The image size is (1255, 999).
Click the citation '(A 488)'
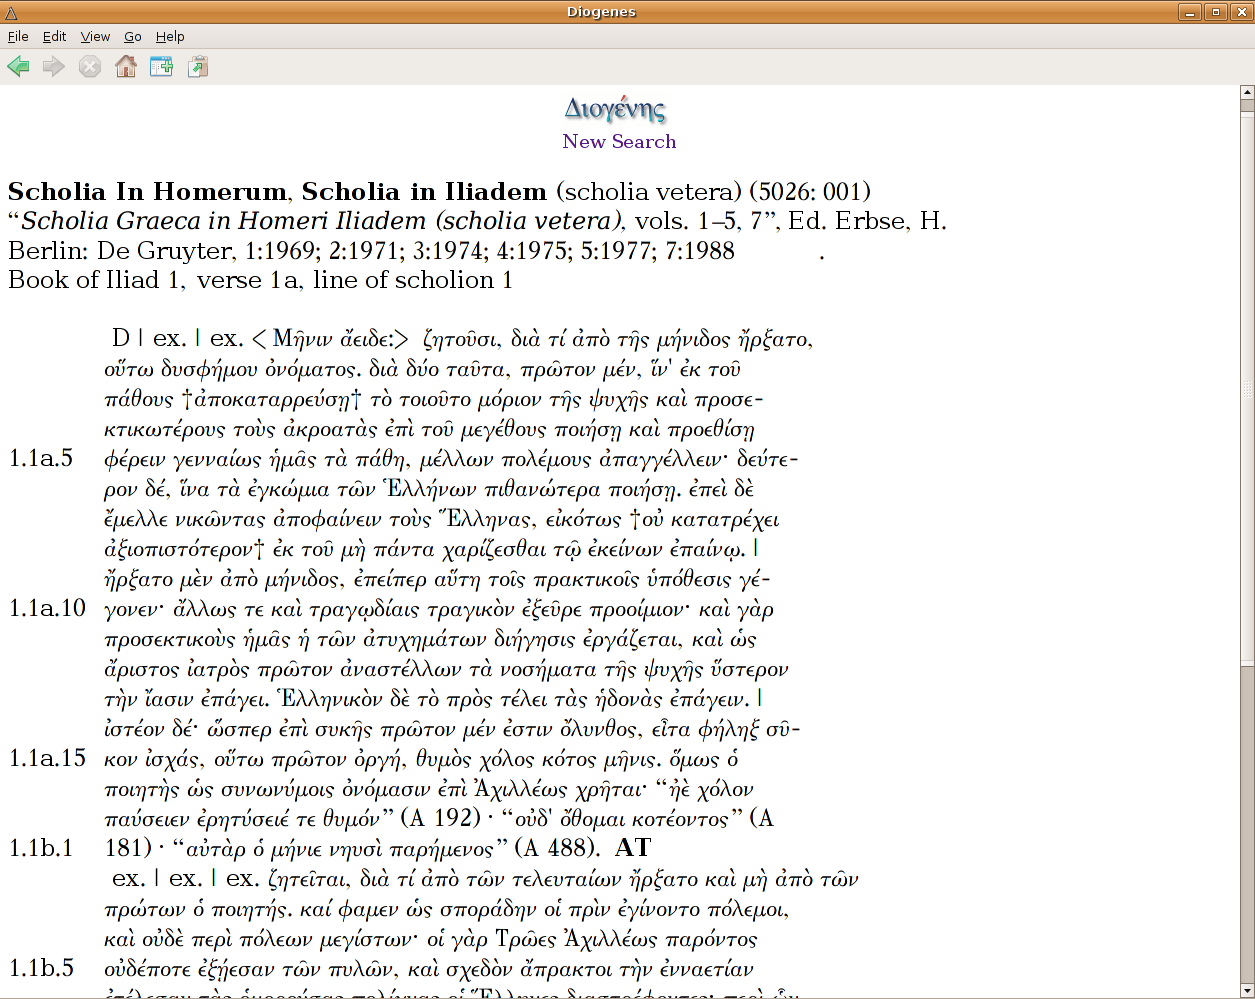click(556, 849)
